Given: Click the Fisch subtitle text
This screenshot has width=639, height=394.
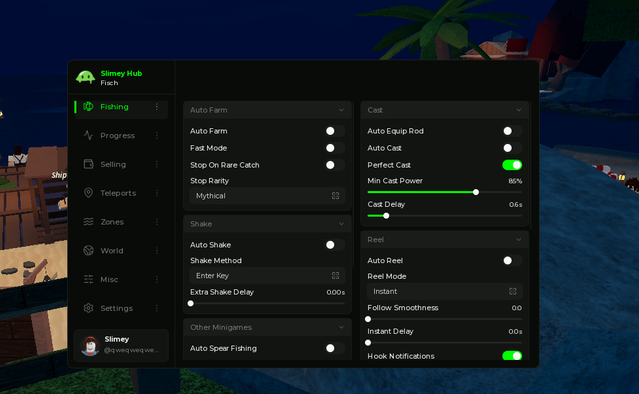Looking at the screenshot, I should pos(109,83).
